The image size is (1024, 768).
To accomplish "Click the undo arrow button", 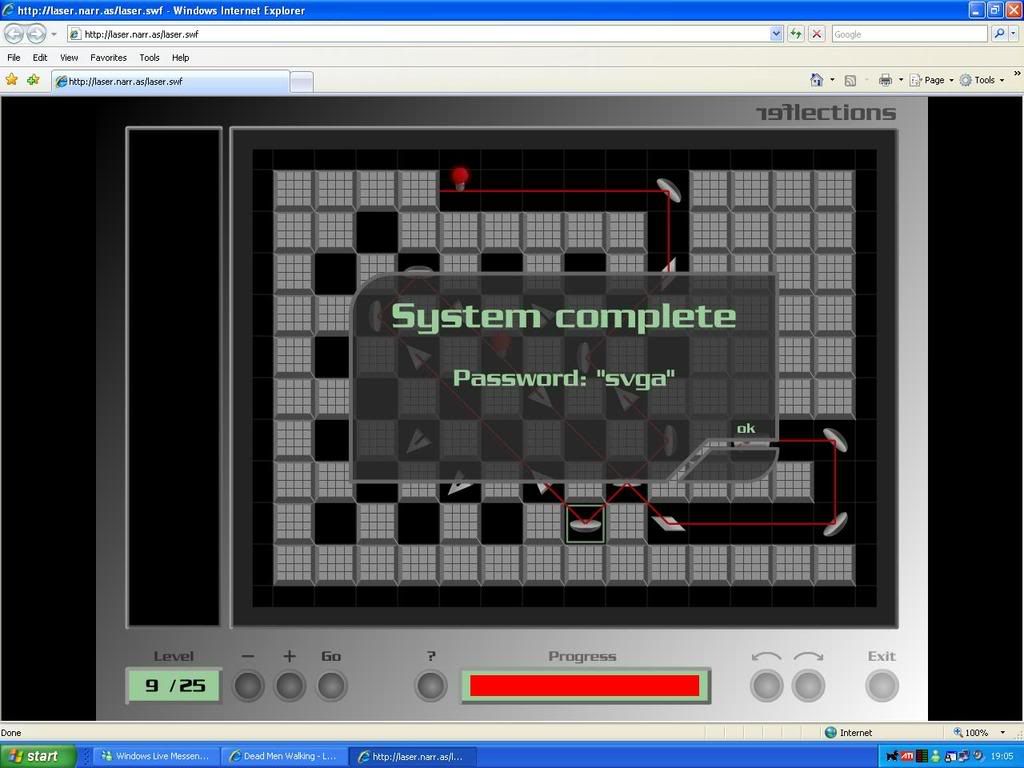I will (766, 686).
